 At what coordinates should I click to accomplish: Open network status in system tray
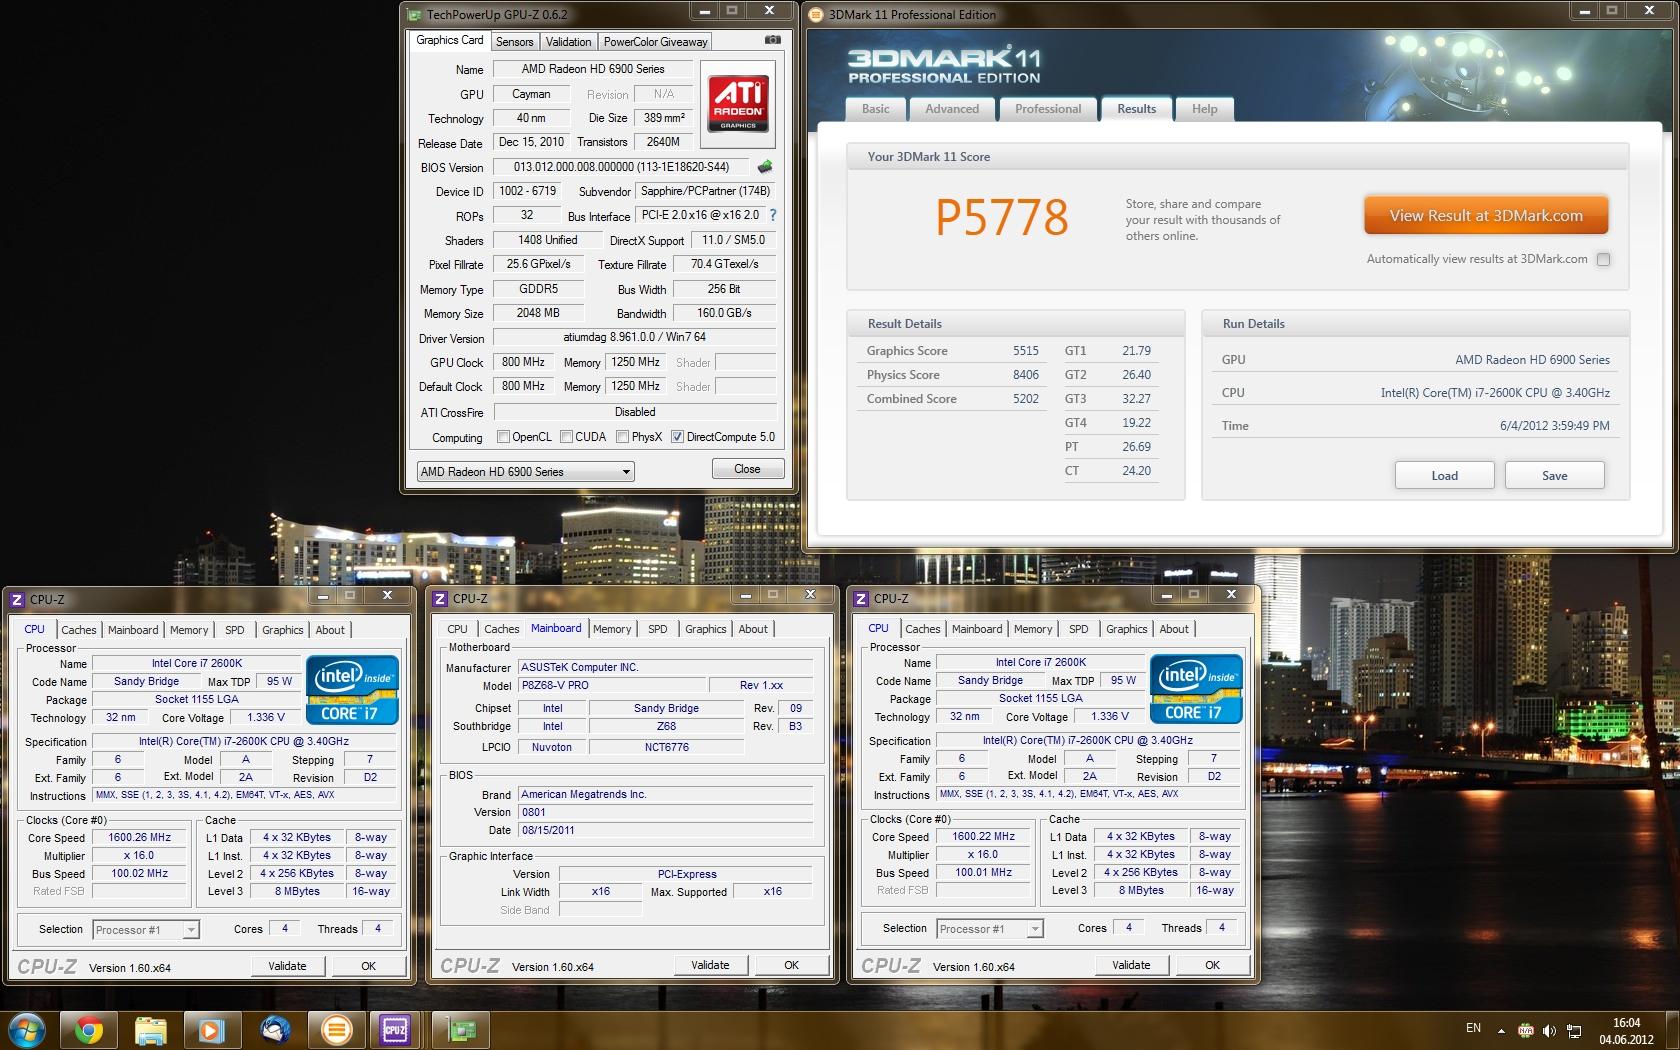tap(1574, 1030)
